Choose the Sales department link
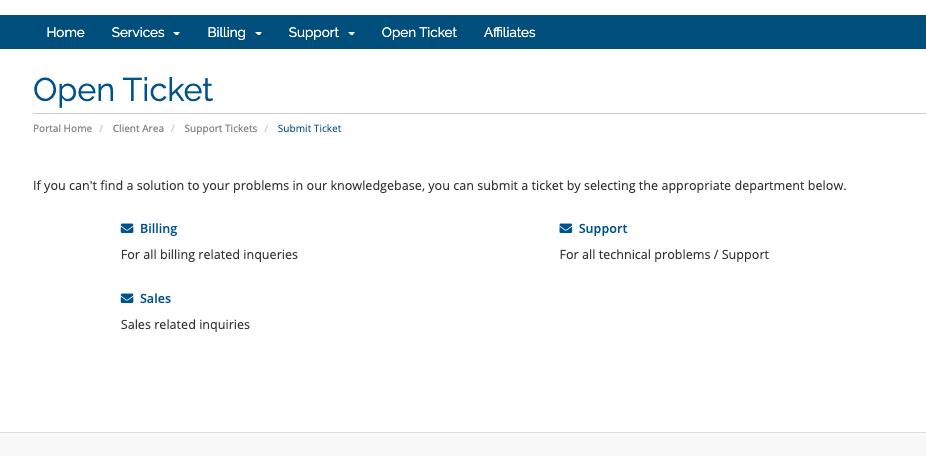Screen dimensions: 926x456 (x=155, y=298)
